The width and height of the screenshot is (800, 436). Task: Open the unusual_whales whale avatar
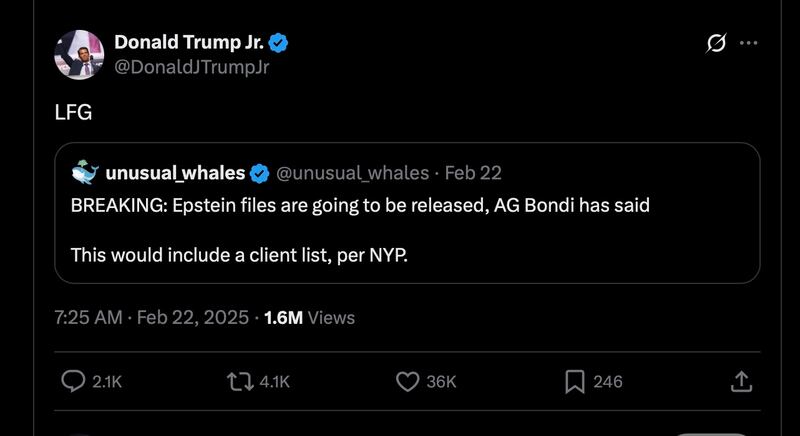coord(85,173)
